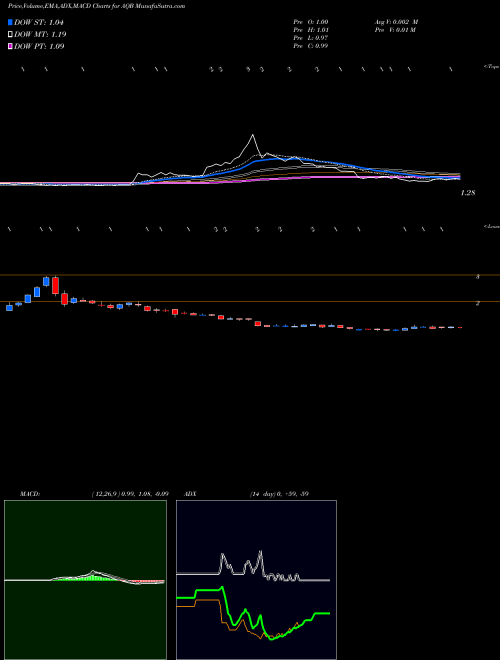
Task: Click the 'Pre H: 1.01' value
Action: [x=311, y=30]
